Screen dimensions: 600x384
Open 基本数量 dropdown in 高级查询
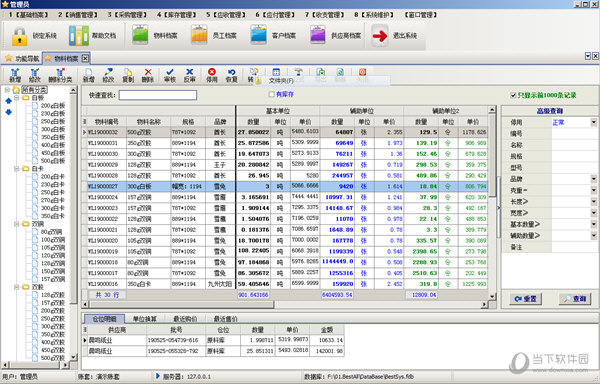coord(593,225)
